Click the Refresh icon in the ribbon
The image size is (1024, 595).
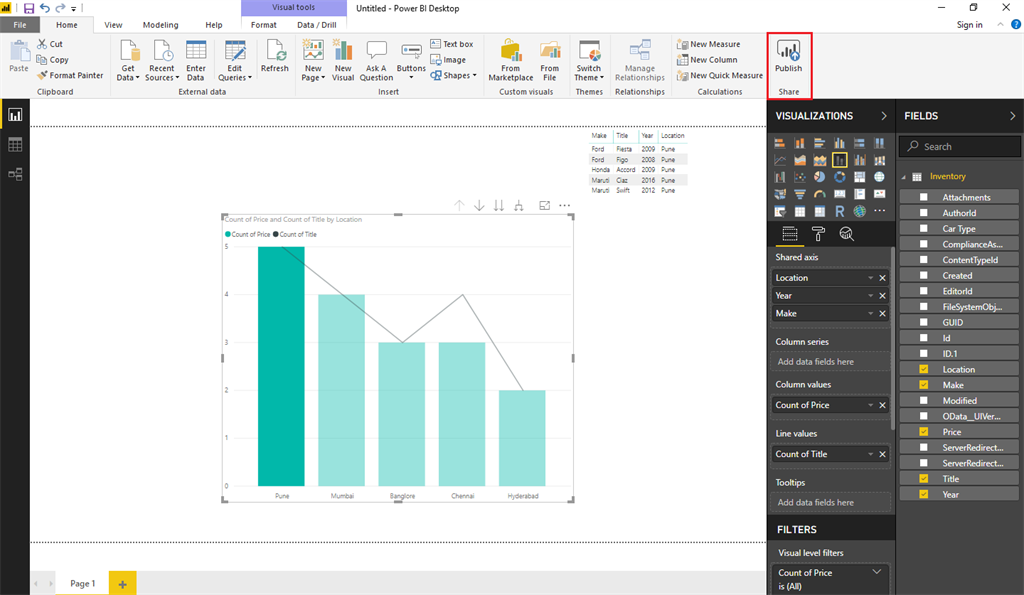click(x=275, y=57)
